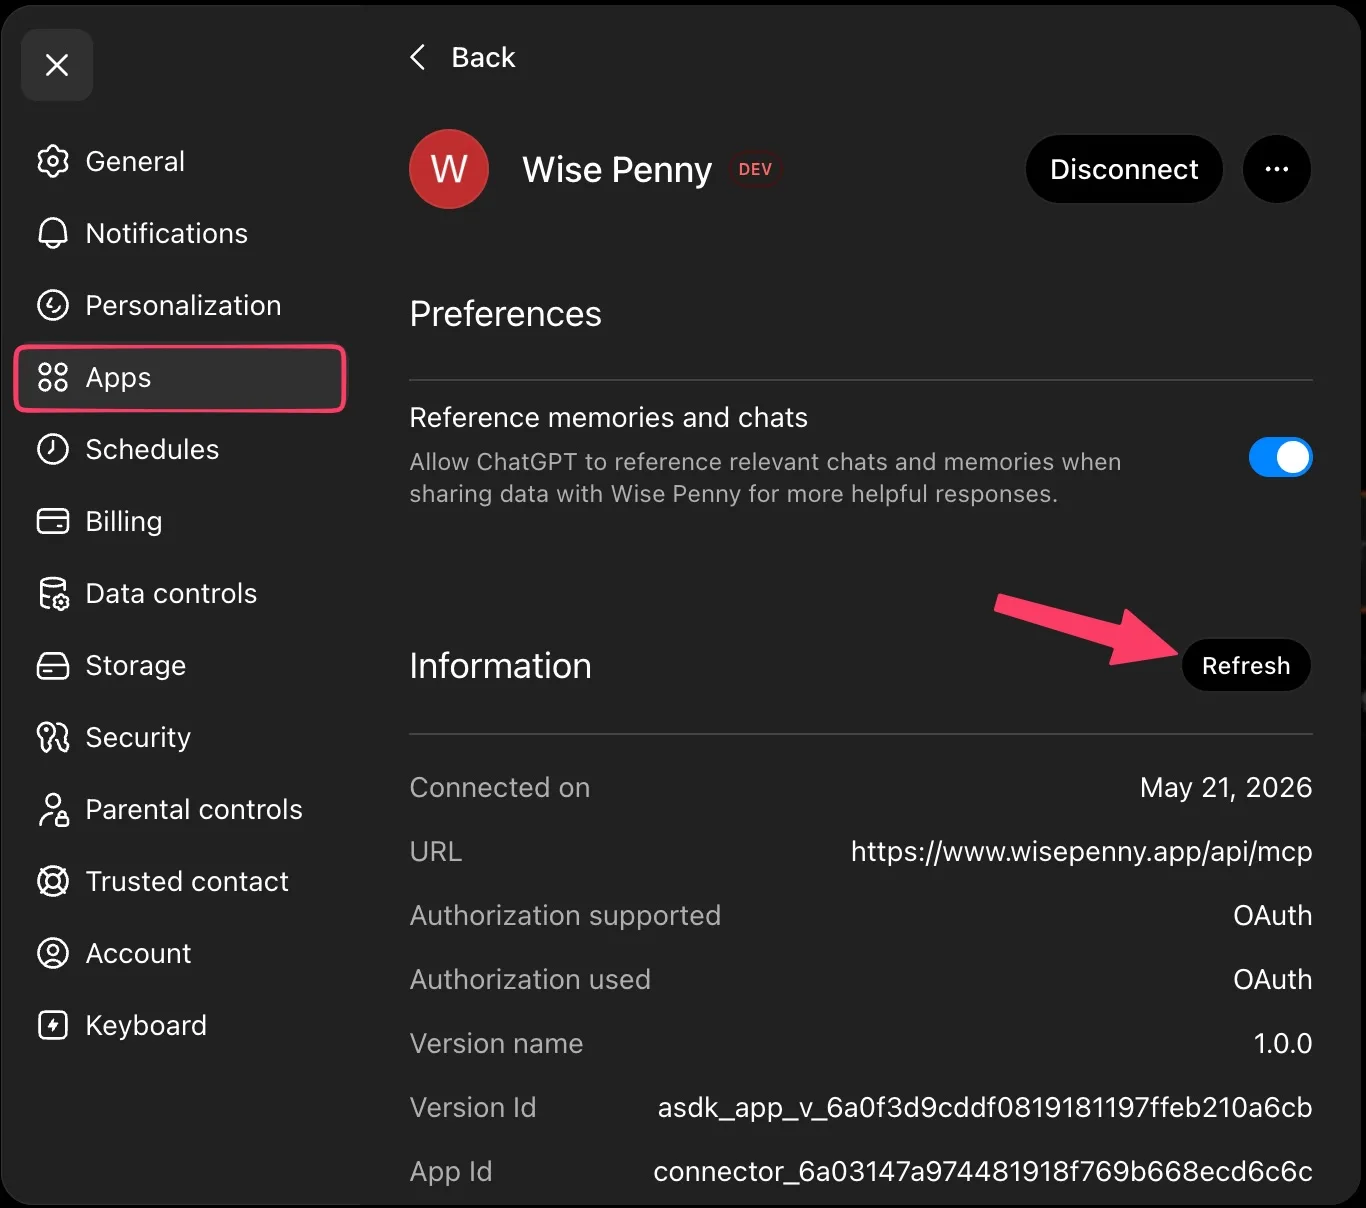
Task: Open Notifications settings section
Action: [x=180, y=233]
